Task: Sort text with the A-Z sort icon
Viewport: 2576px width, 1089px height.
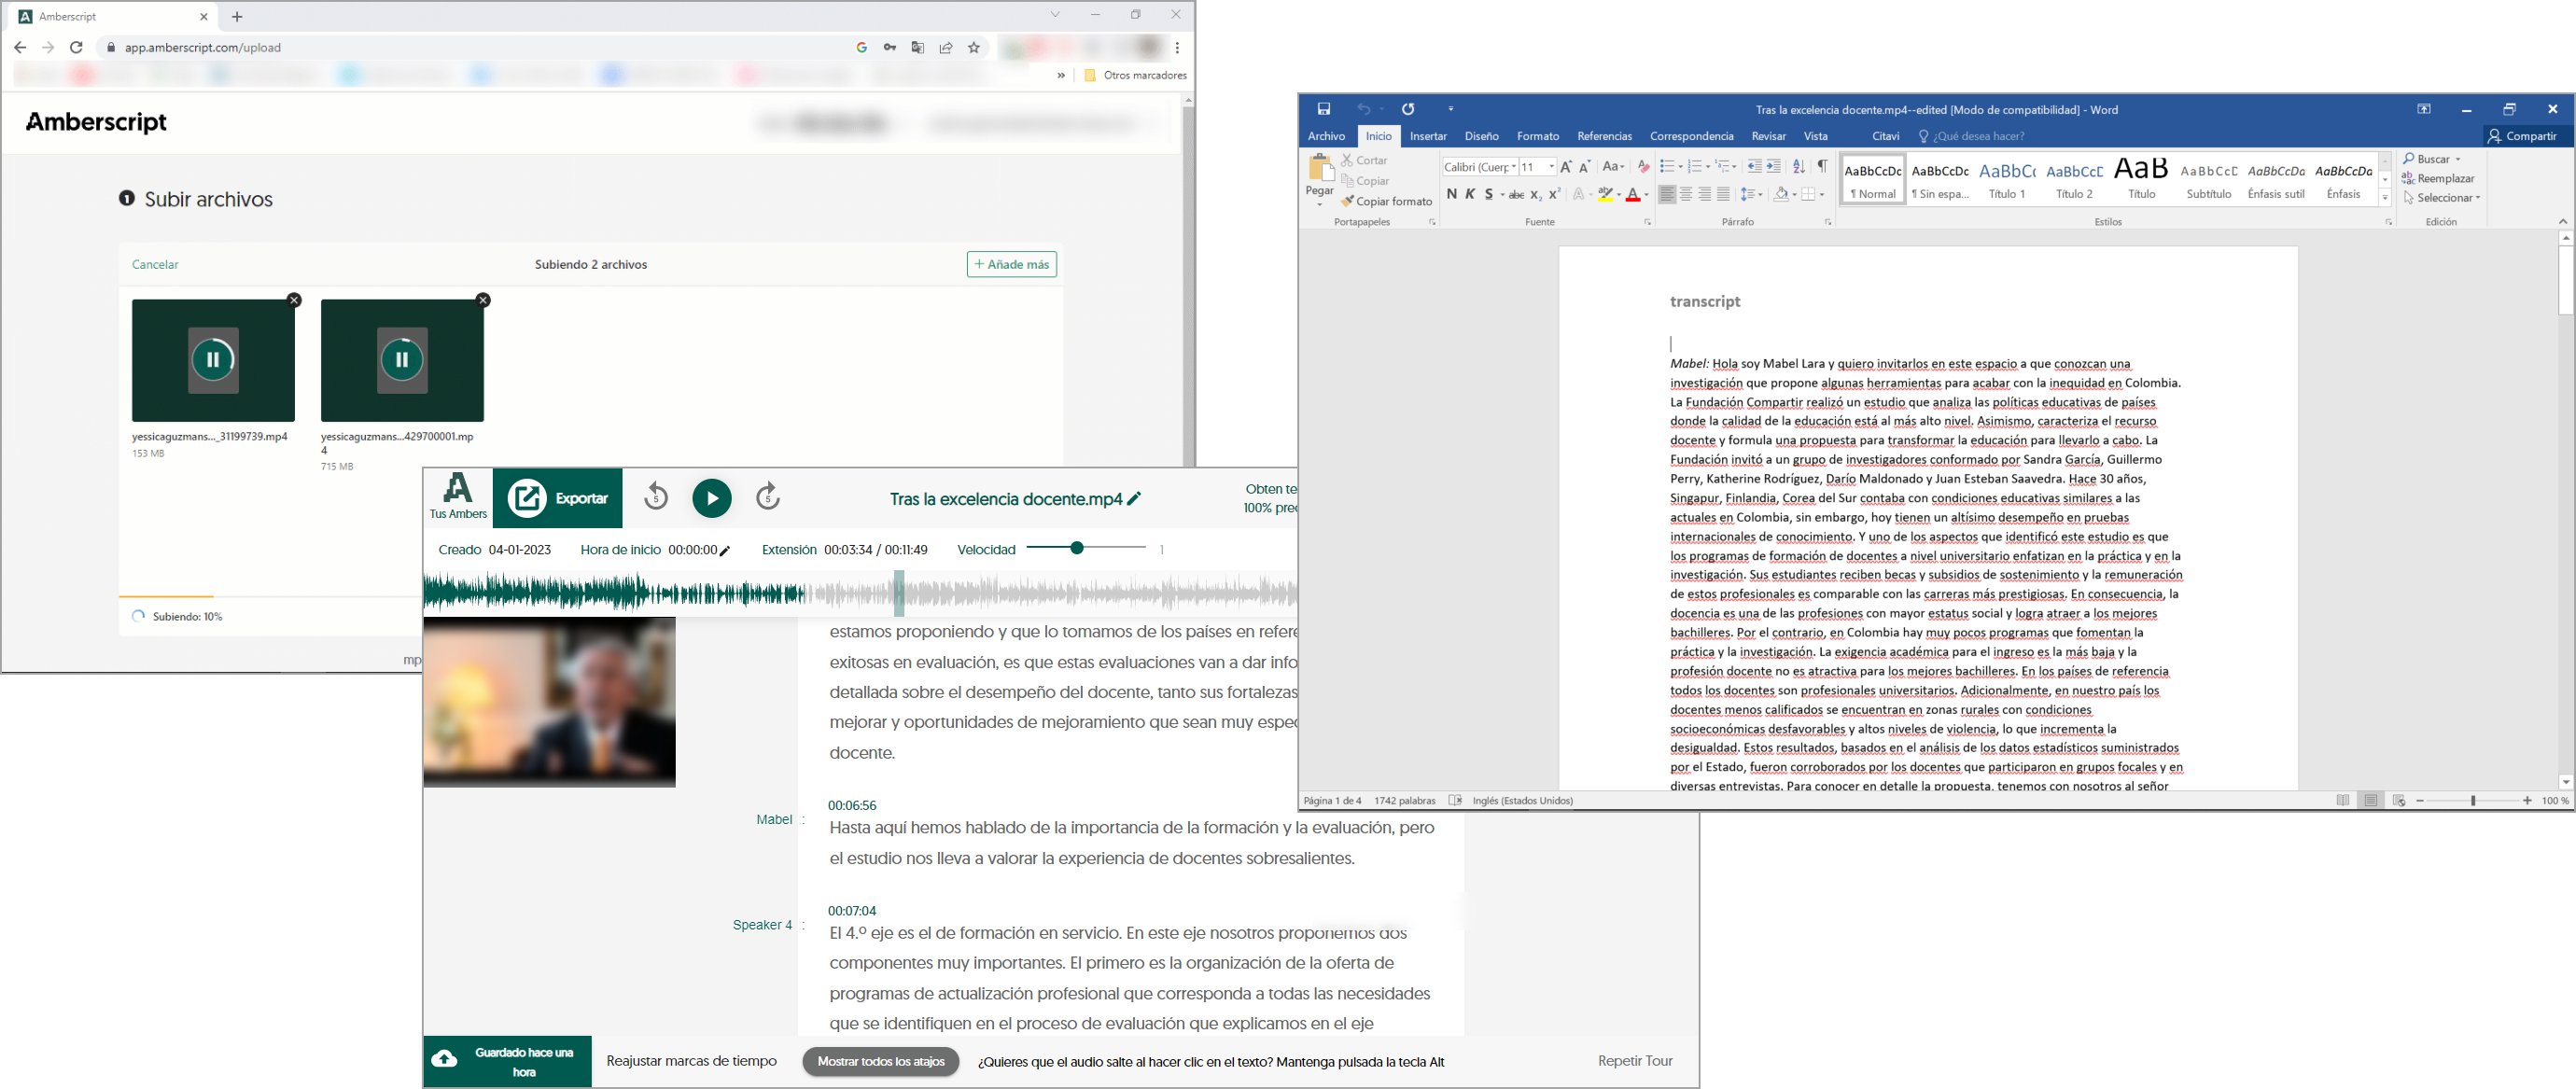Action: [x=1799, y=167]
